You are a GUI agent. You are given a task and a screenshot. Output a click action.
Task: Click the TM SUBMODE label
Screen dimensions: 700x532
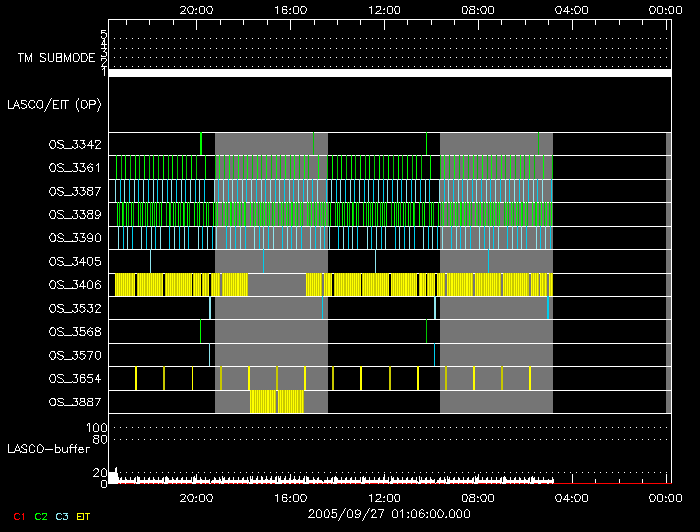tap(55, 58)
